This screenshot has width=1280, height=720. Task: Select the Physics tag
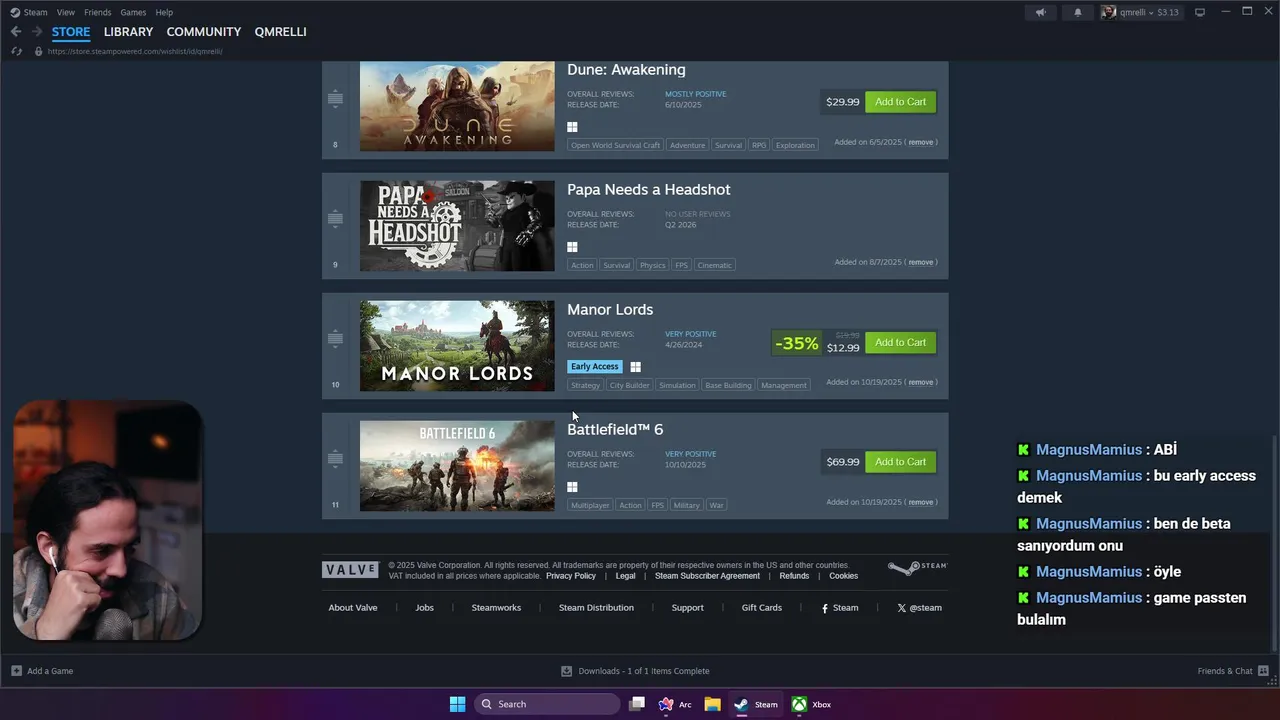652,265
